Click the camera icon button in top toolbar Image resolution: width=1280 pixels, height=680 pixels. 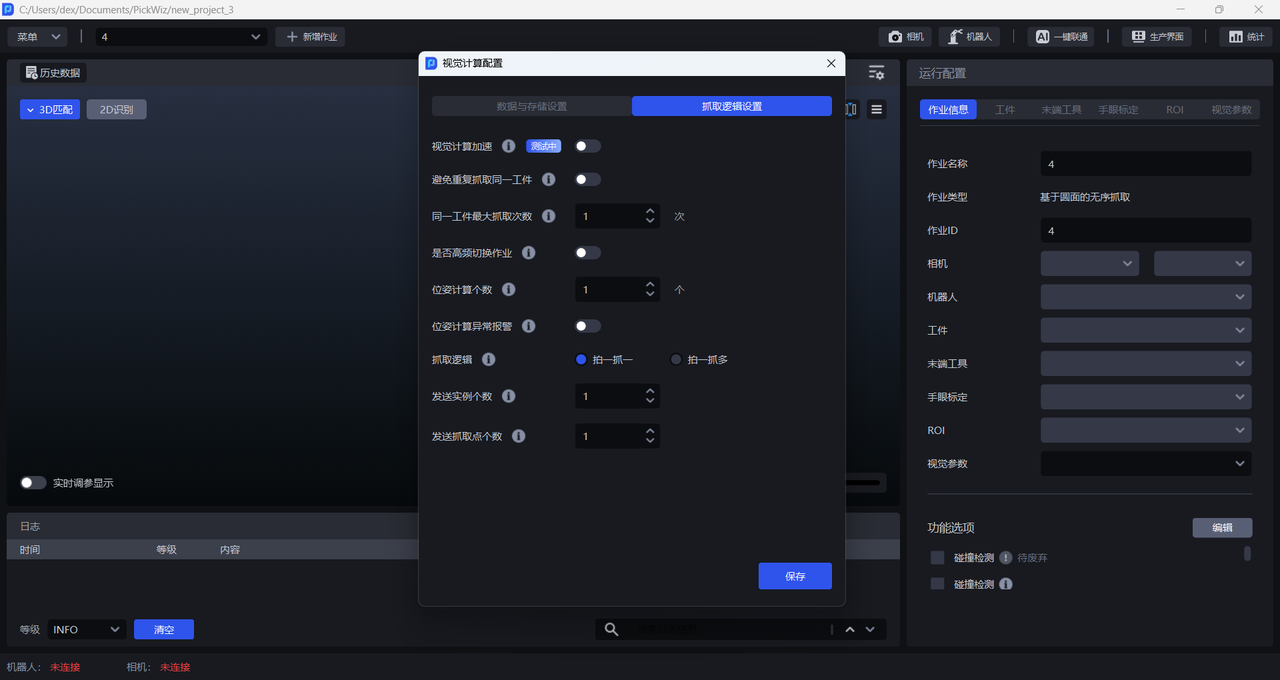tap(905, 37)
